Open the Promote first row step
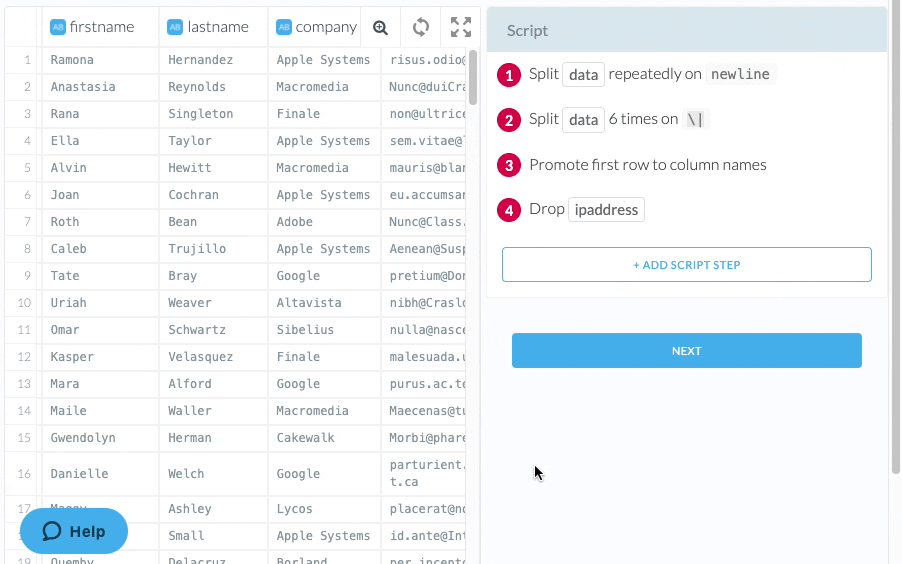The width and height of the screenshot is (902, 564). 647,165
